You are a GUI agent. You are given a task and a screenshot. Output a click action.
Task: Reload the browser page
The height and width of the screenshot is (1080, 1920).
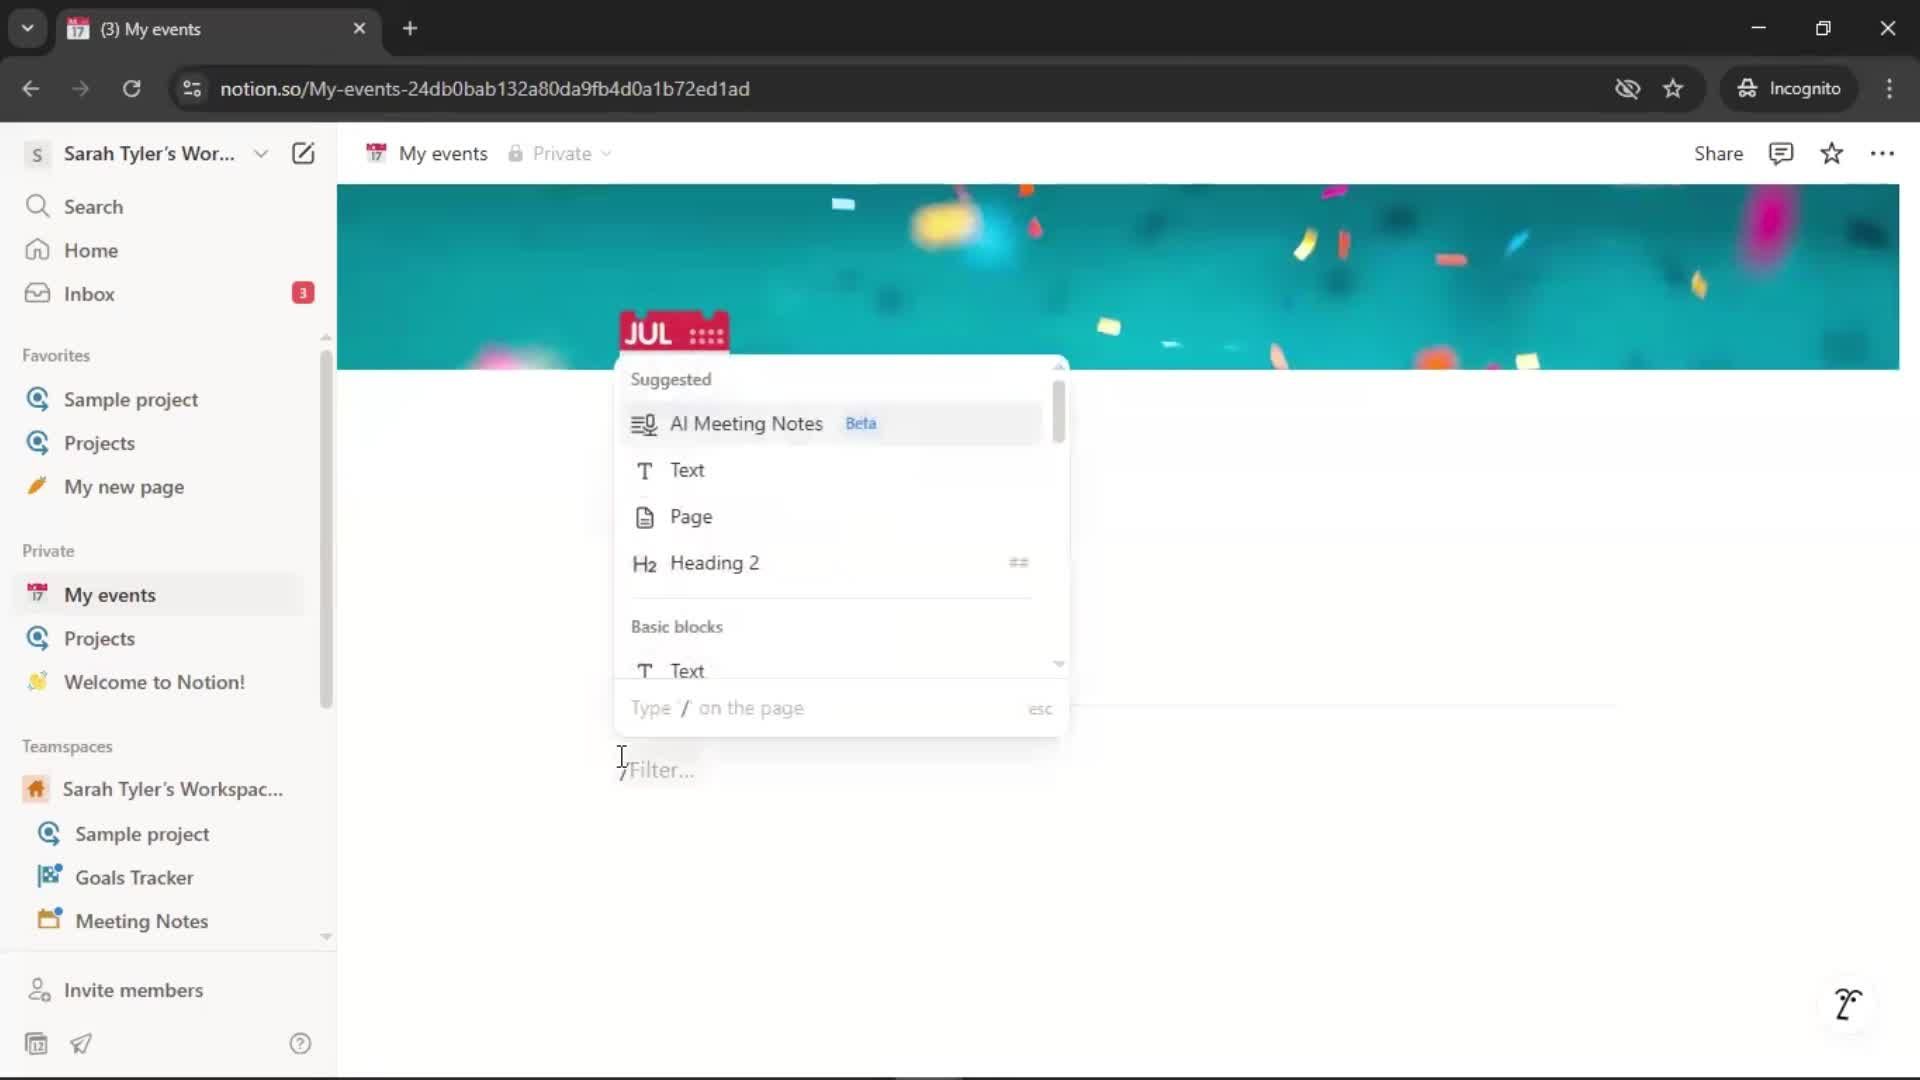(x=131, y=88)
